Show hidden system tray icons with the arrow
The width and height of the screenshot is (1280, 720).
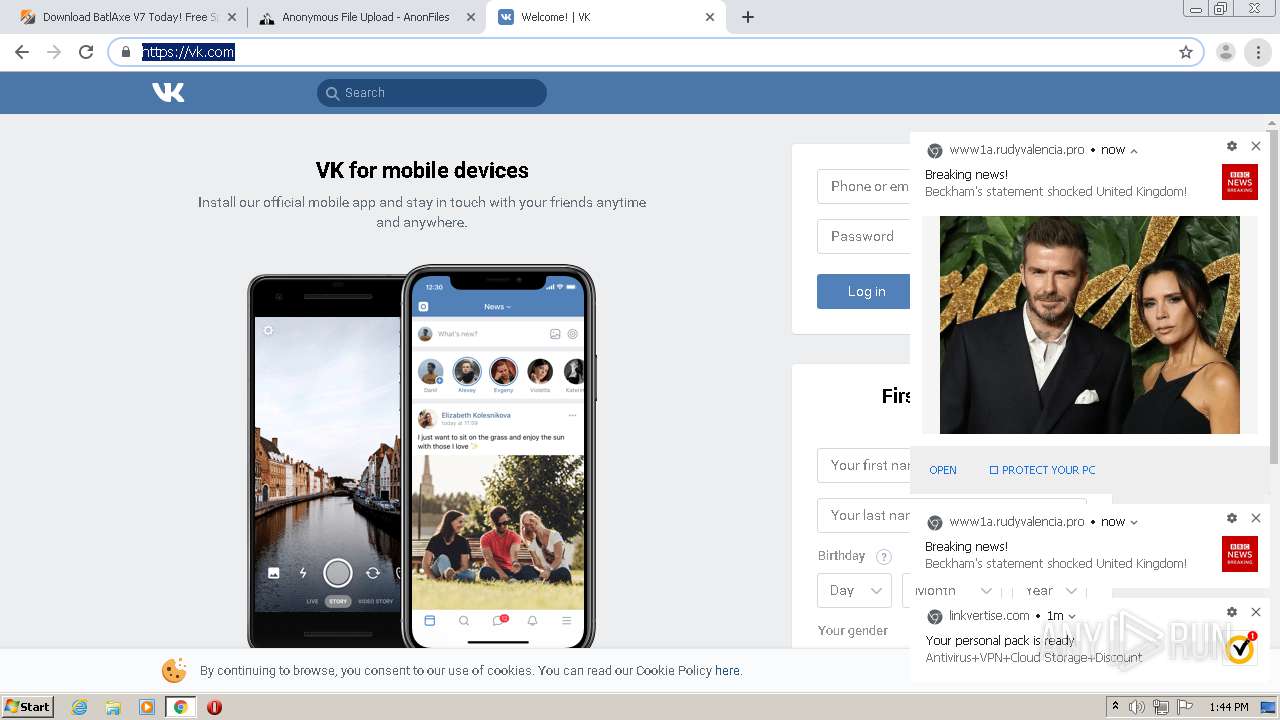tap(1117, 707)
